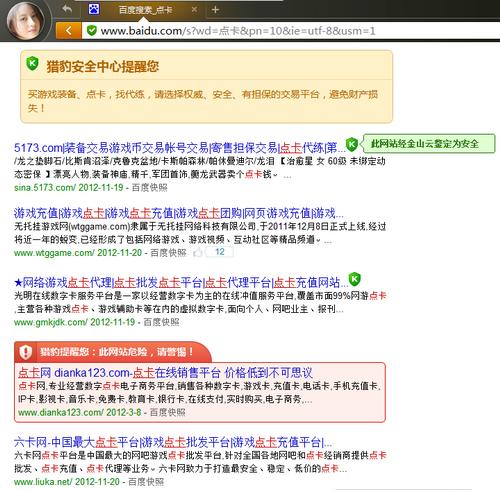The height and width of the screenshot is (490, 500).
Task: Click the Baidu paw favicon on tab
Action: [94, 9]
